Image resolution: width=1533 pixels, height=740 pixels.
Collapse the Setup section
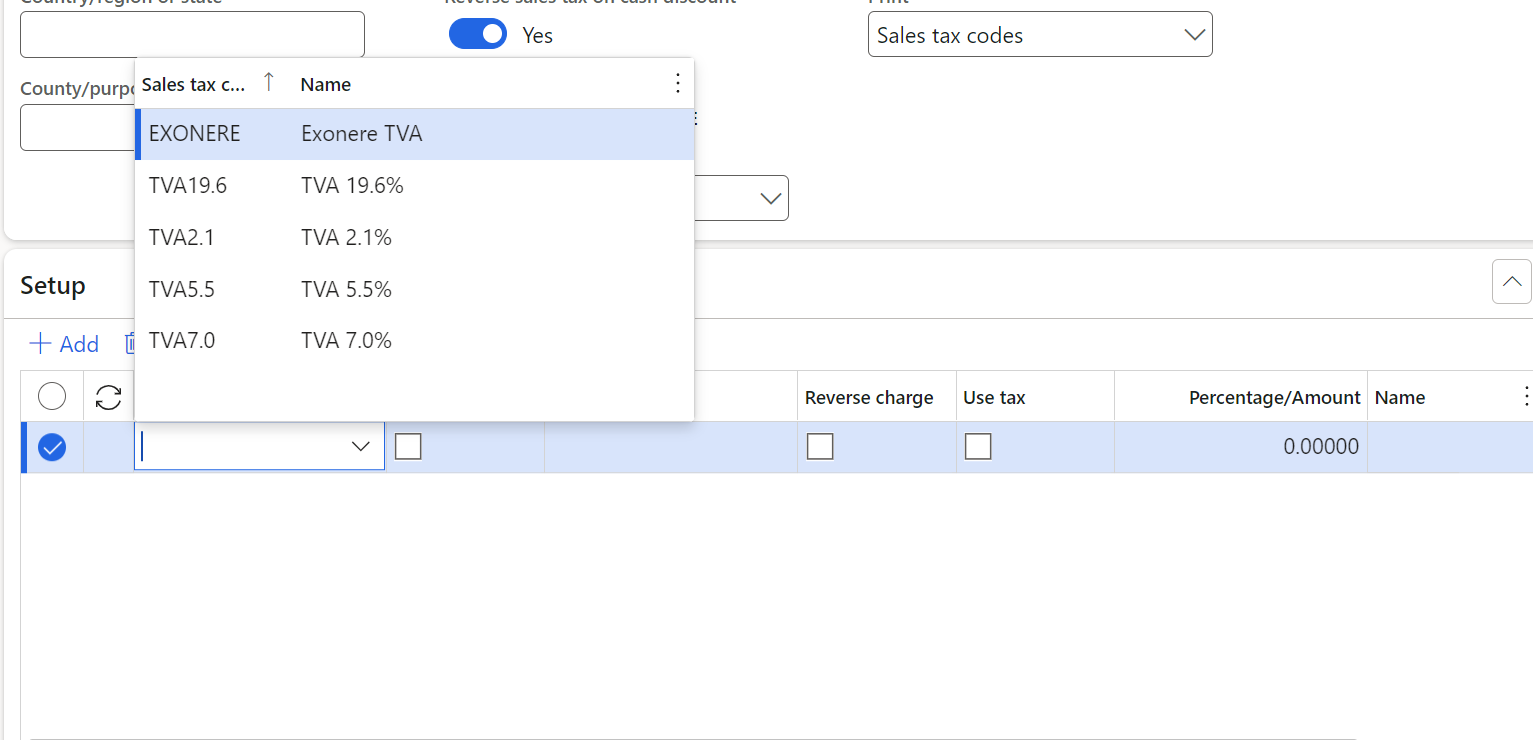1511,281
